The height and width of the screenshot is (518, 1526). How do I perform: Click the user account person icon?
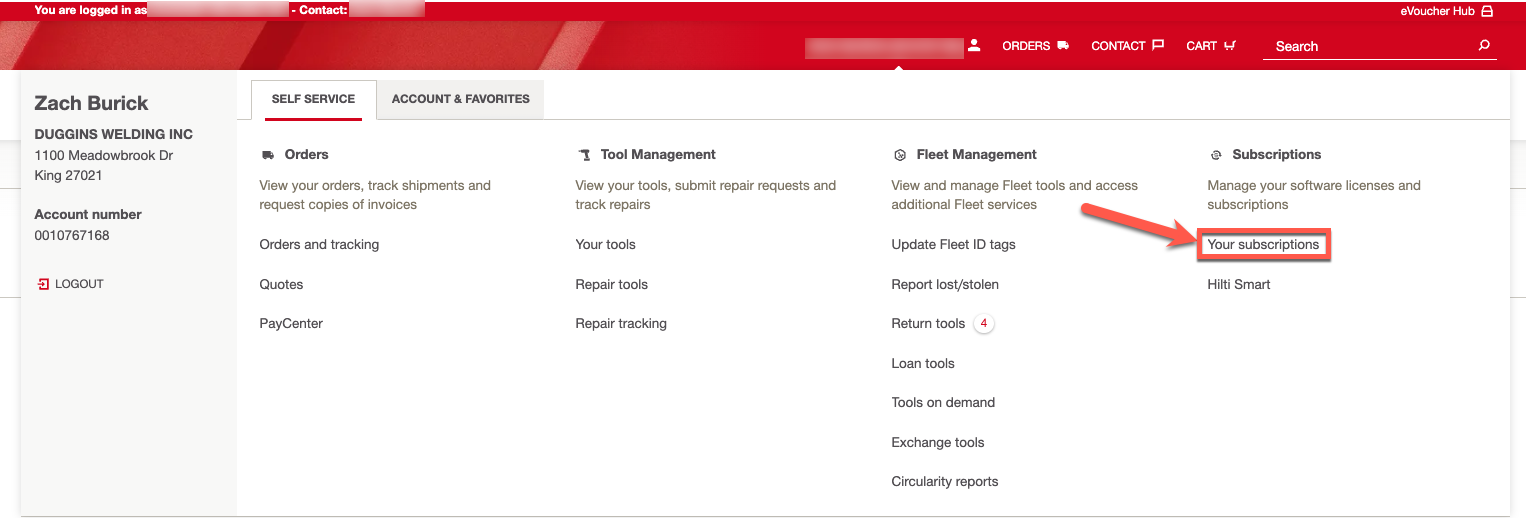[974, 46]
